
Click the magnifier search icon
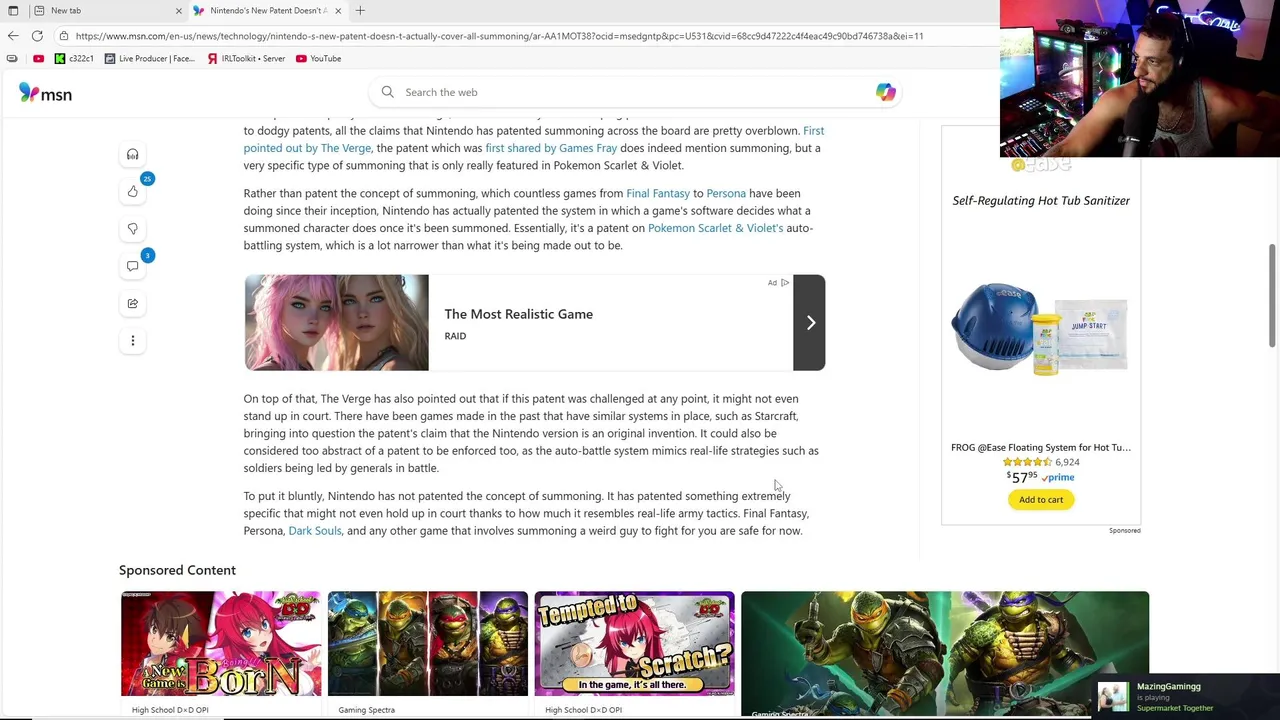[x=388, y=92]
